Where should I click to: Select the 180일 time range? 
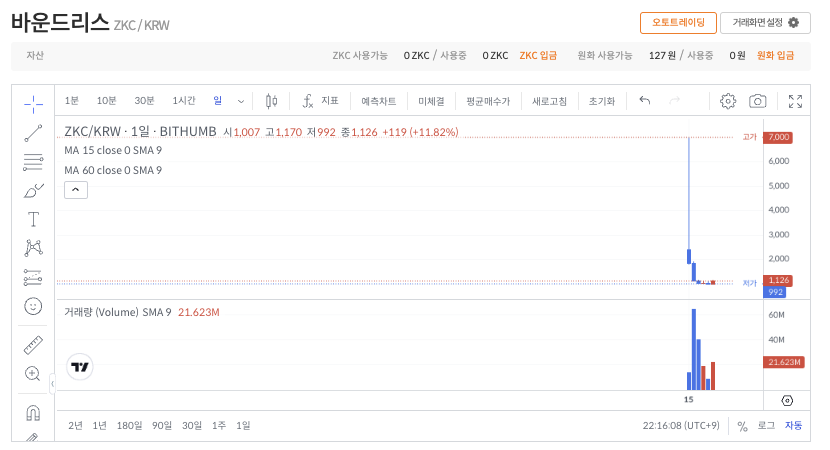pos(129,425)
